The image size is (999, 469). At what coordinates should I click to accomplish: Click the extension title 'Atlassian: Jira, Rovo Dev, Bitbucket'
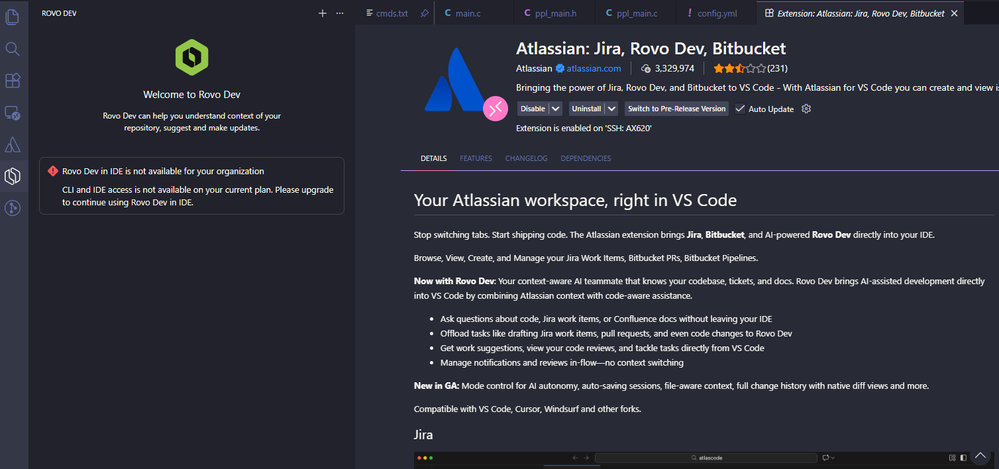coord(651,48)
